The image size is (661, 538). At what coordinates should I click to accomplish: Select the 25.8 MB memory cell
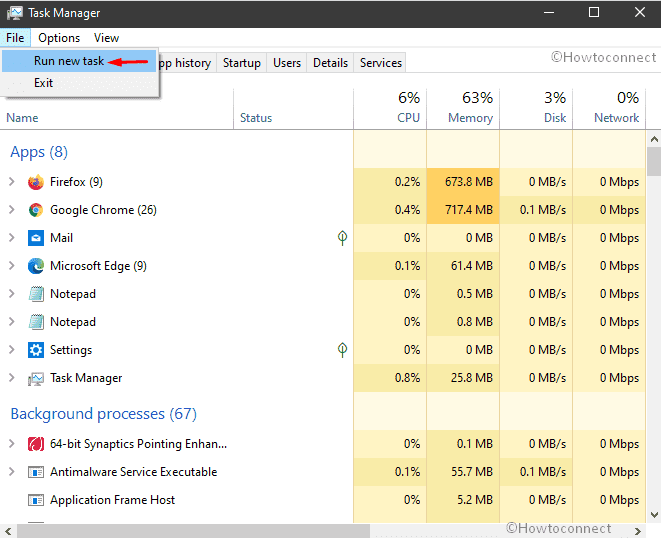[463, 378]
